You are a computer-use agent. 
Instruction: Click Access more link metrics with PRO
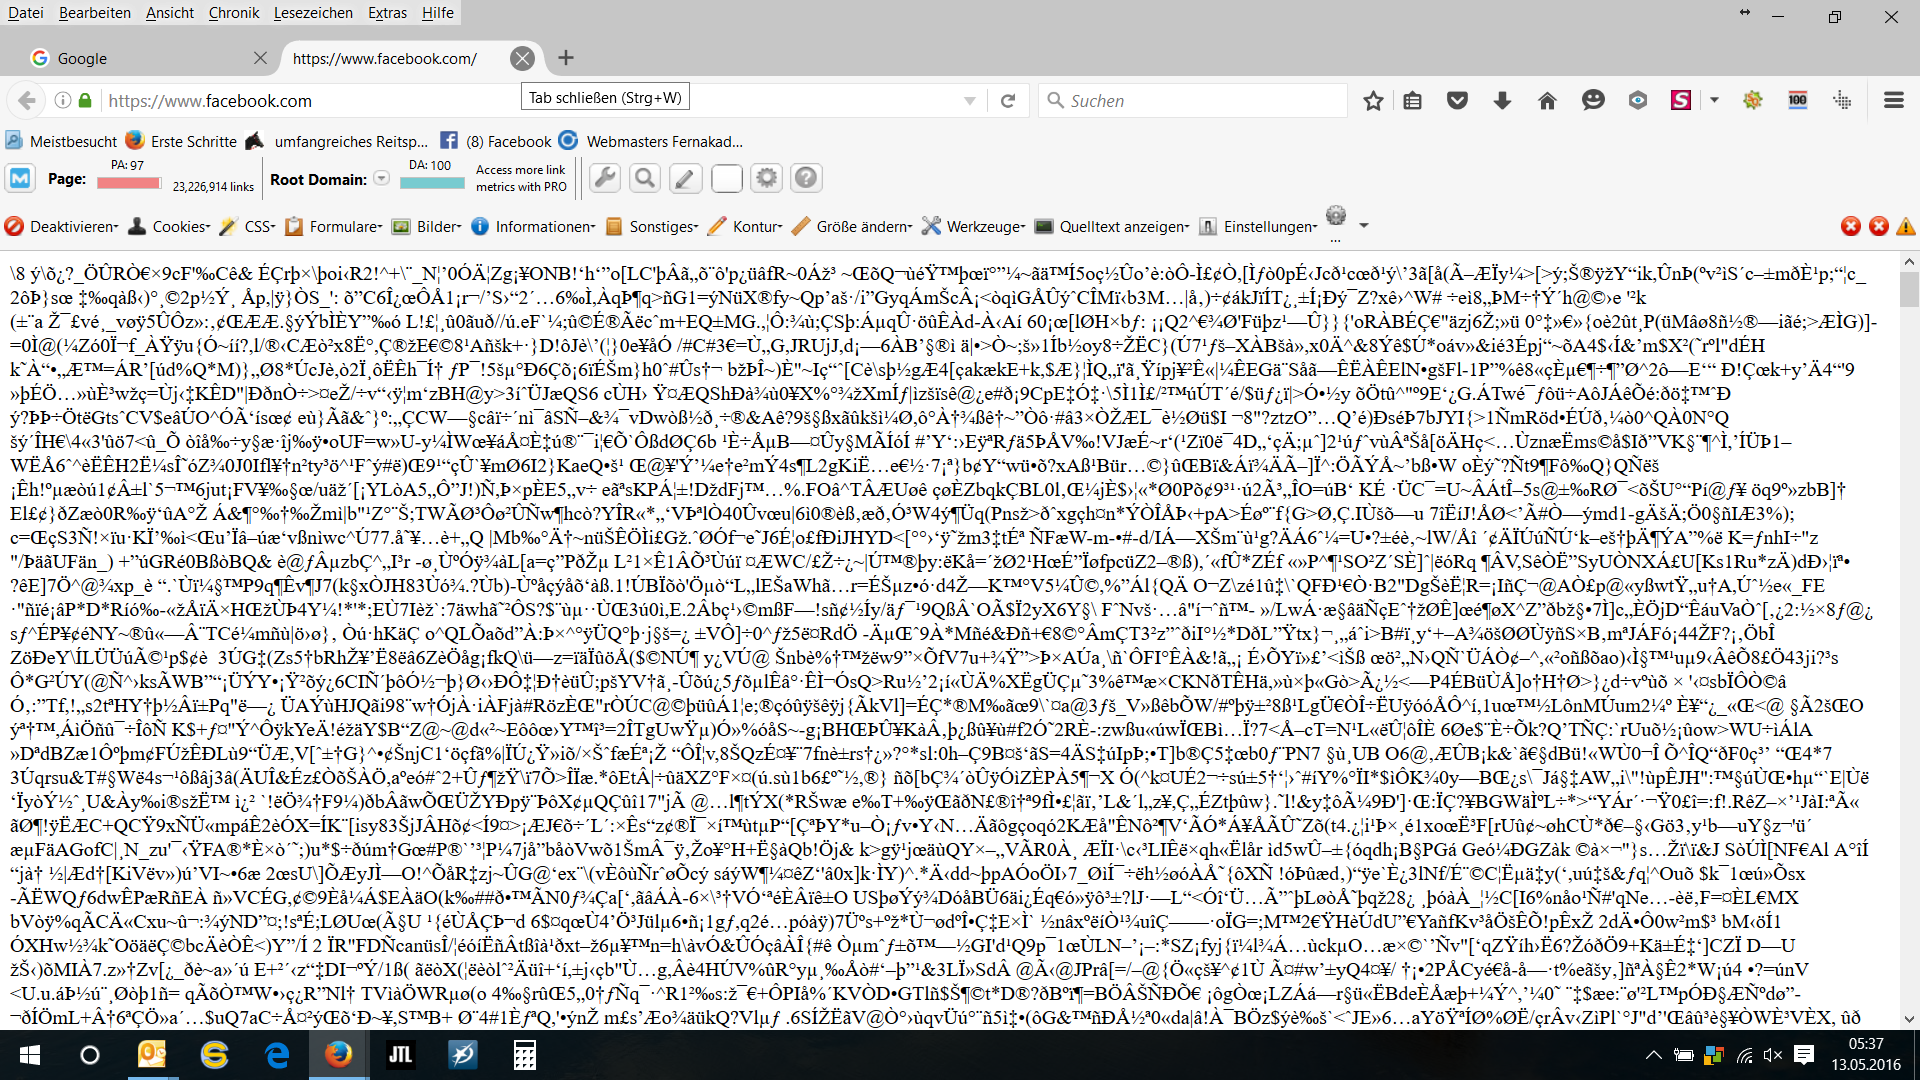(x=520, y=178)
